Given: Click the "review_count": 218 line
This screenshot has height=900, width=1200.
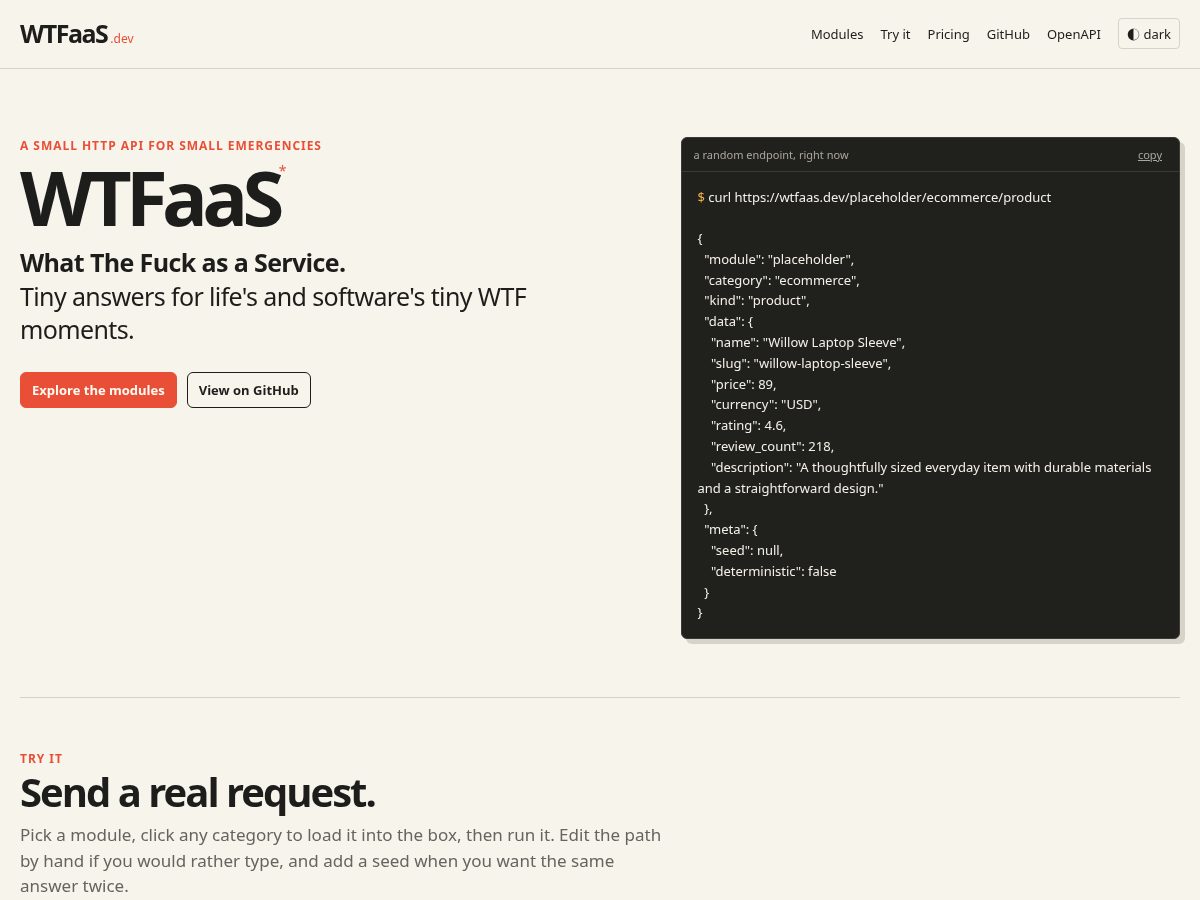Looking at the screenshot, I should [772, 446].
